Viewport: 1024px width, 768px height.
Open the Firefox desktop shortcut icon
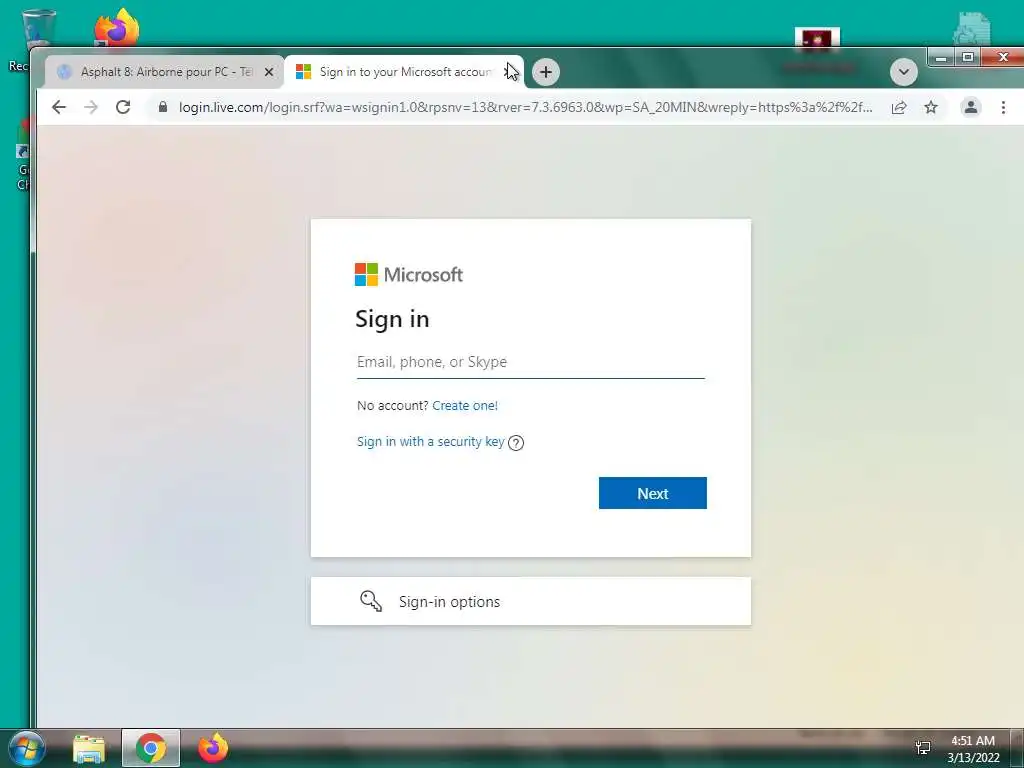pyautogui.click(x=117, y=28)
